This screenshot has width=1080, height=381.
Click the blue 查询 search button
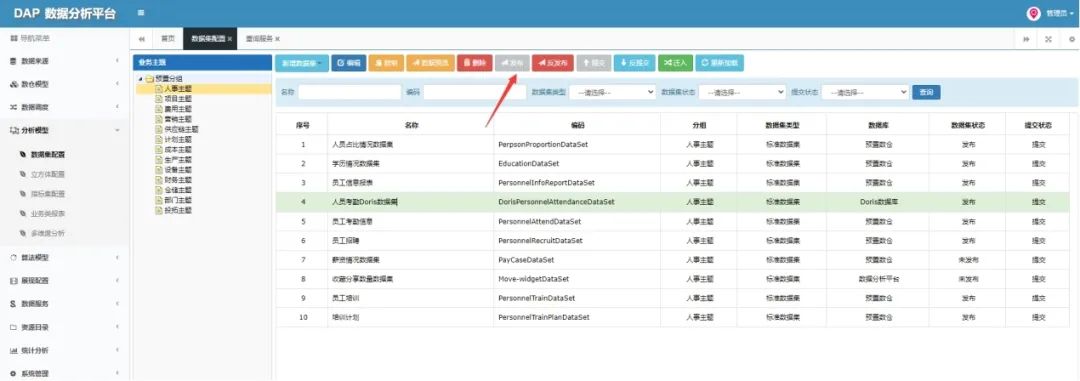(x=926, y=92)
